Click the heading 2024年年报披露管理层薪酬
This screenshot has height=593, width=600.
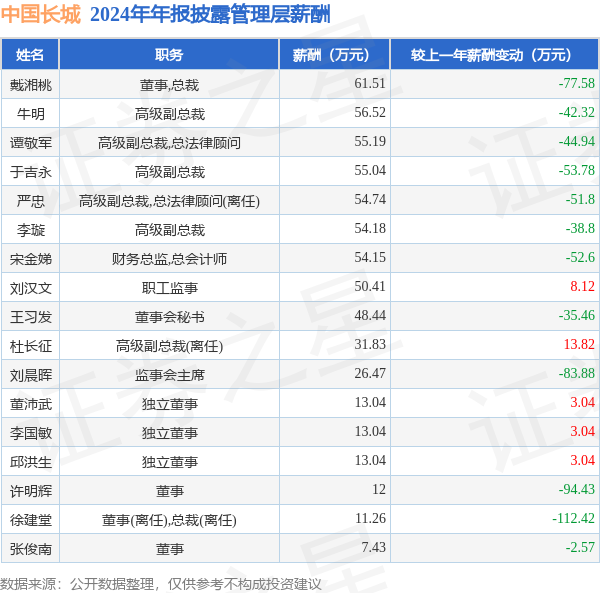(210, 15)
